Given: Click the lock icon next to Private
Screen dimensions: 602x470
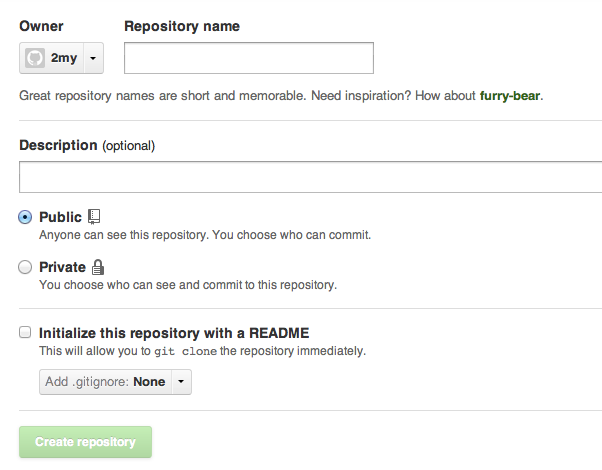Looking at the screenshot, I should 98,267.
